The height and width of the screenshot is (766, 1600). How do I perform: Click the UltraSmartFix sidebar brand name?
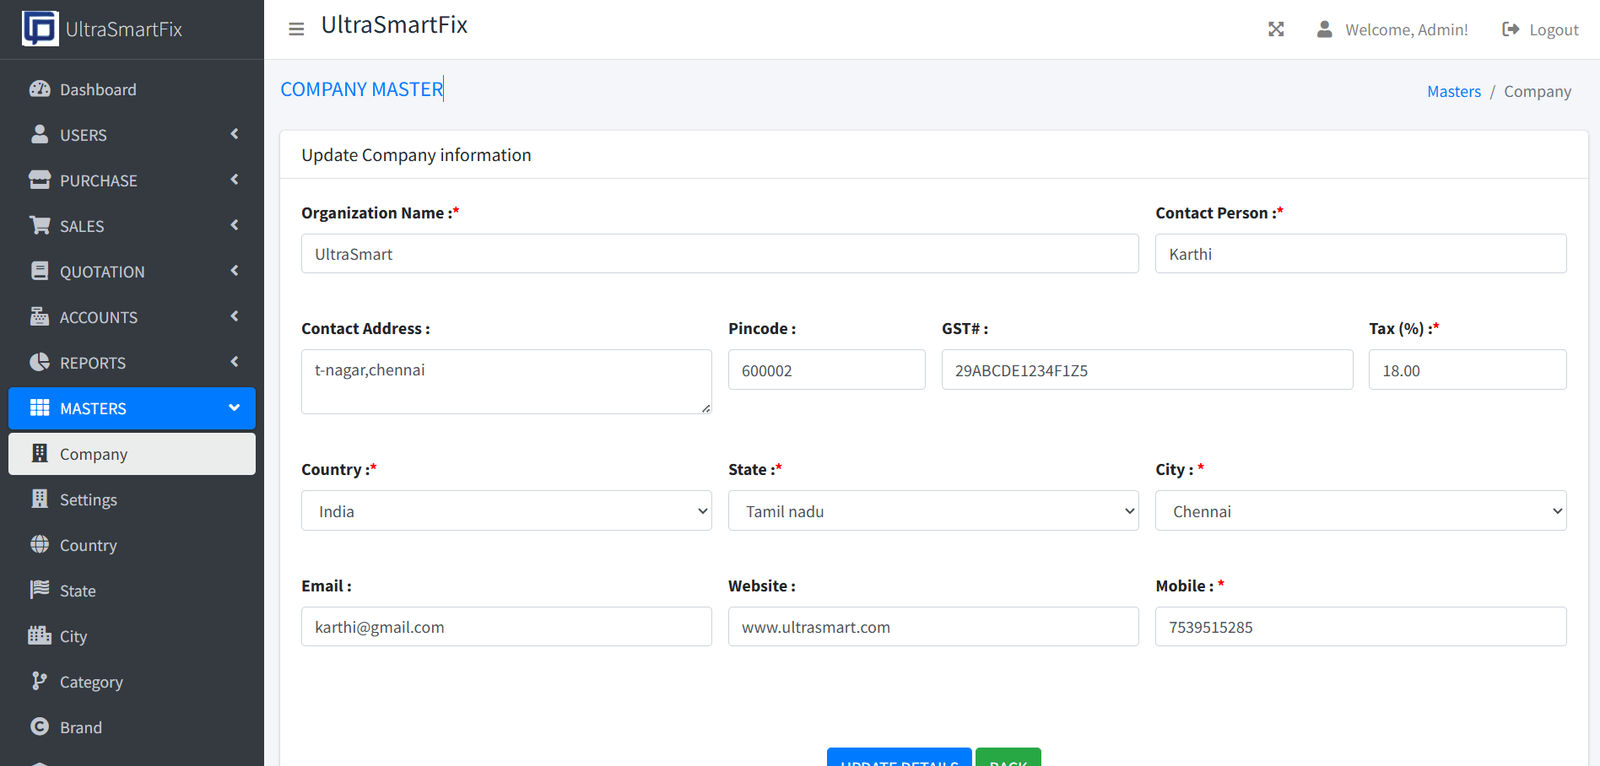[124, 29]
